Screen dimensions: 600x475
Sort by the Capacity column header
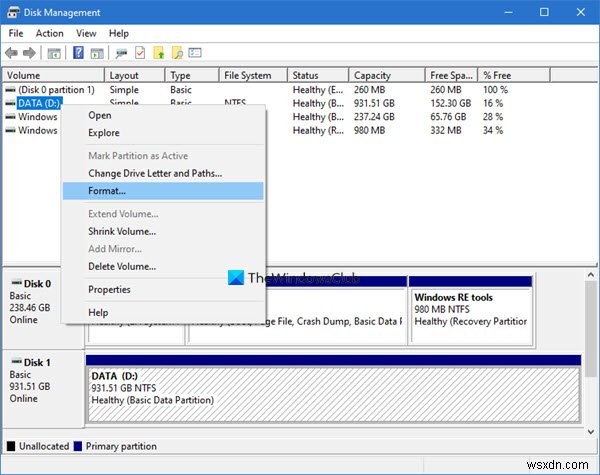click(387, 75)
